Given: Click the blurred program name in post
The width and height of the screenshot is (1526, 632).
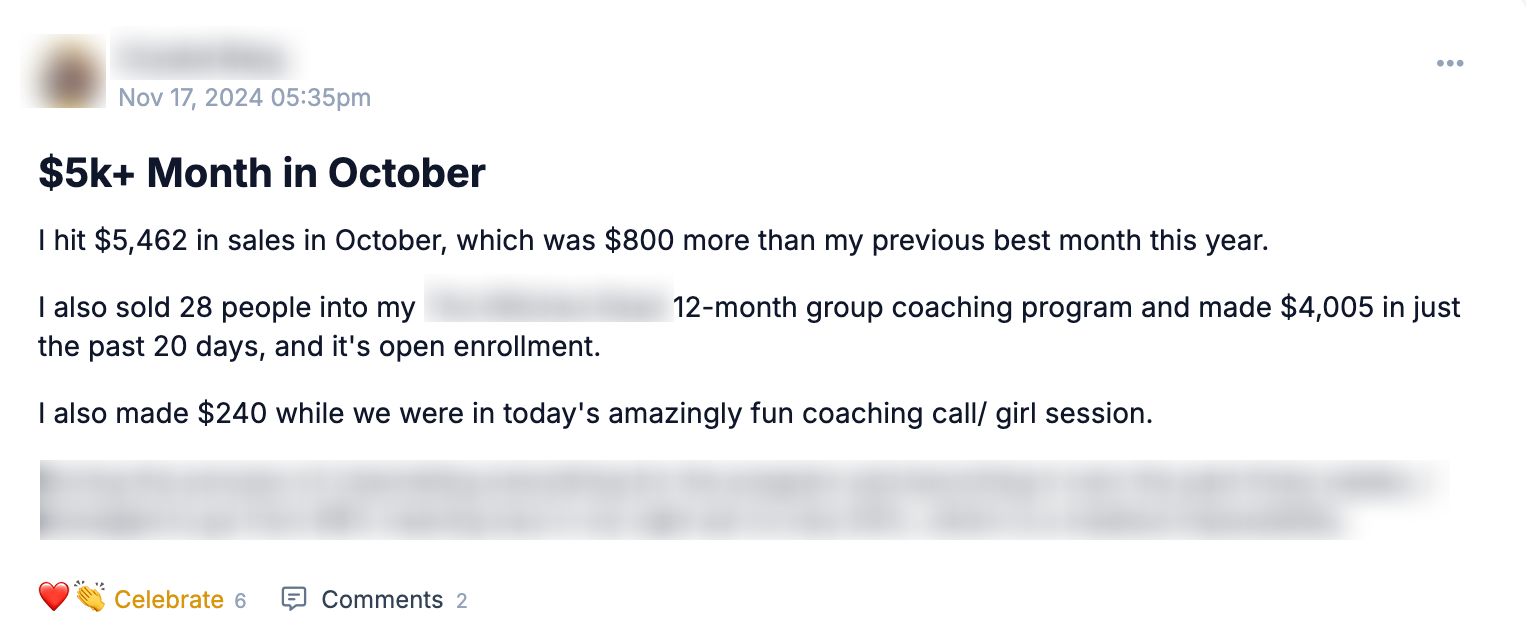Looking at the screenshot, I should tap(546, 307).
